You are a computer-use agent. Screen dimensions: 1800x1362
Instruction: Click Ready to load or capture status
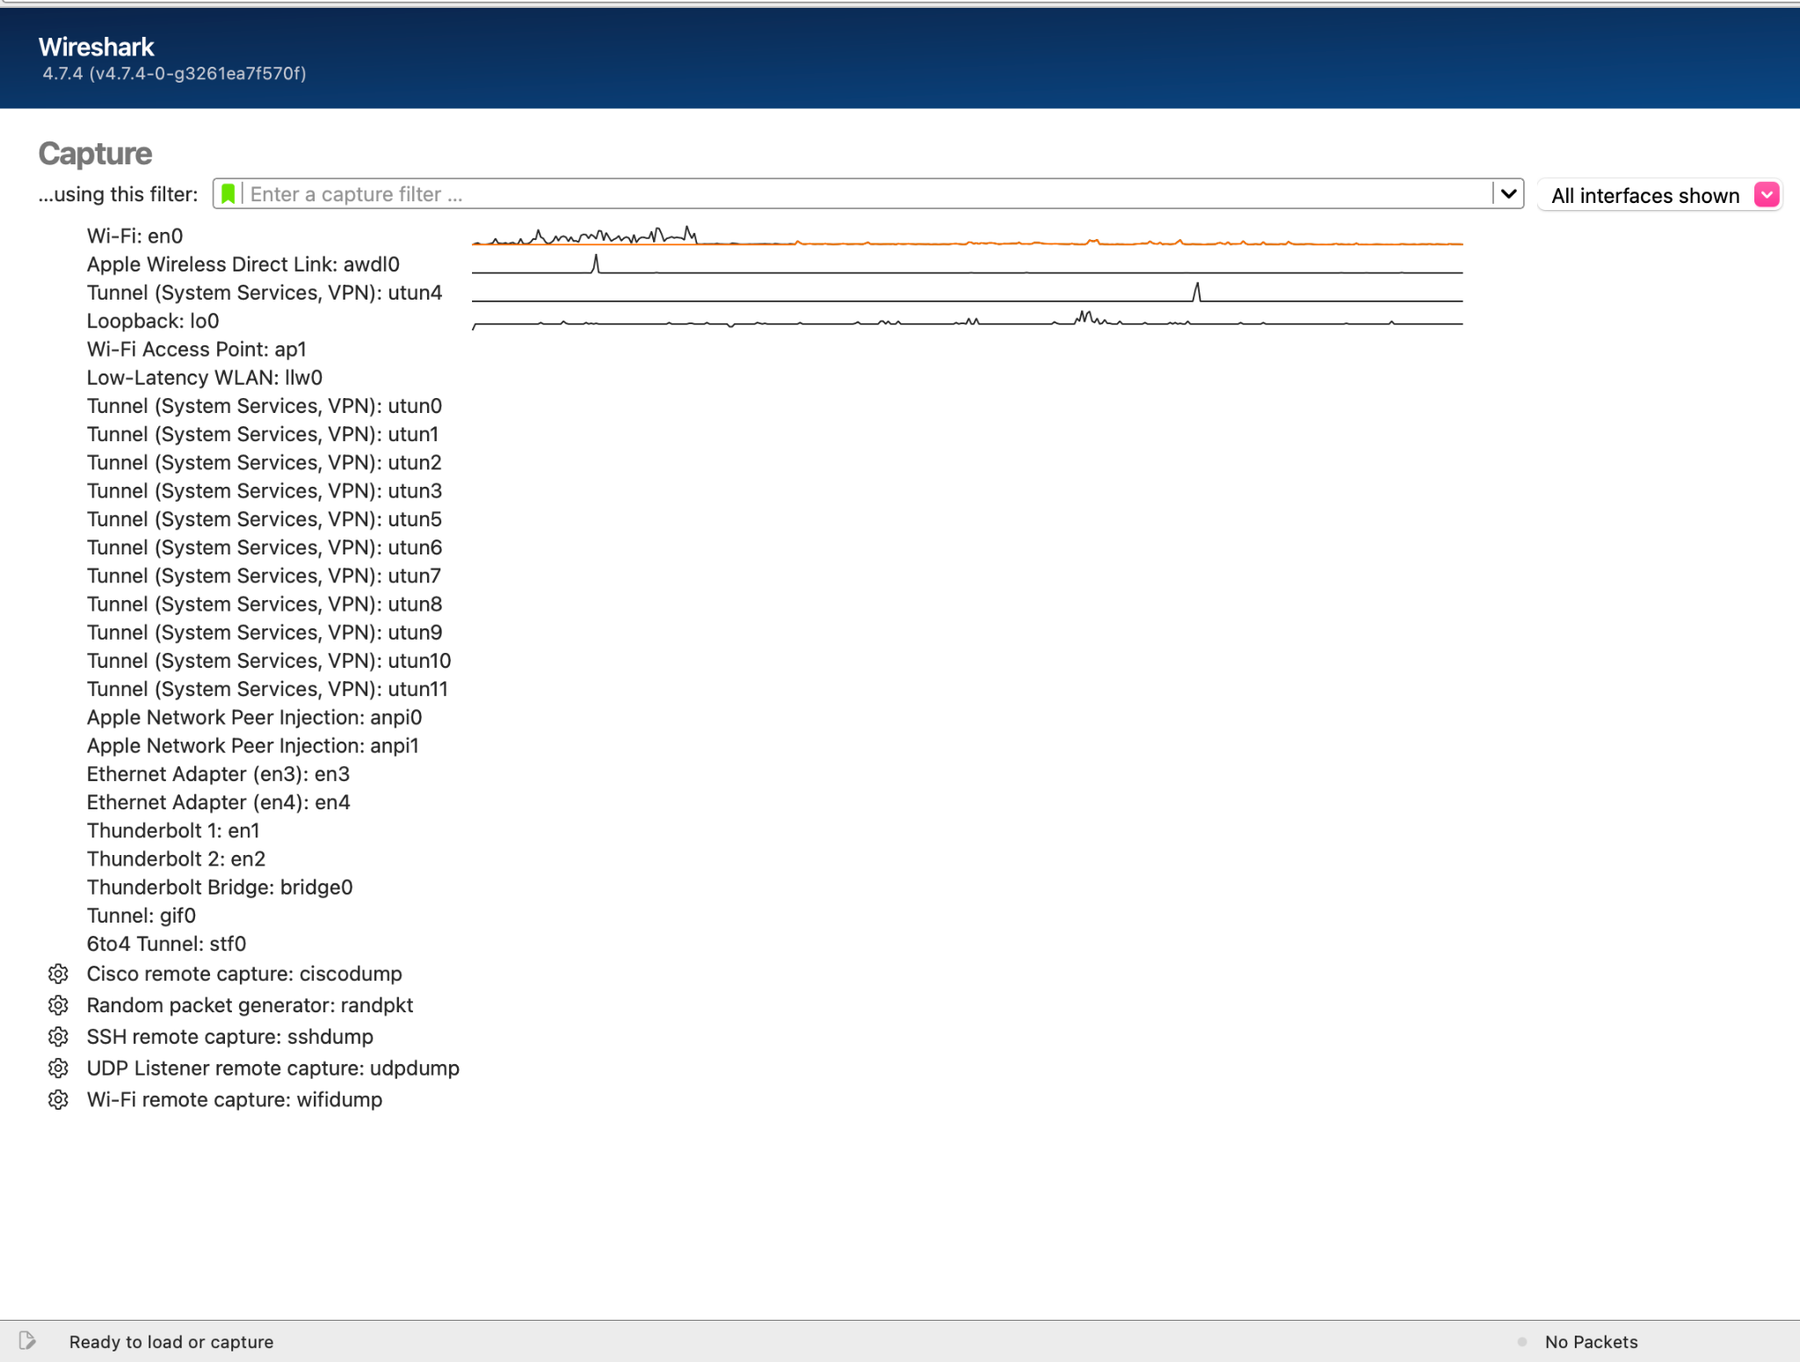click(171, 1342)
